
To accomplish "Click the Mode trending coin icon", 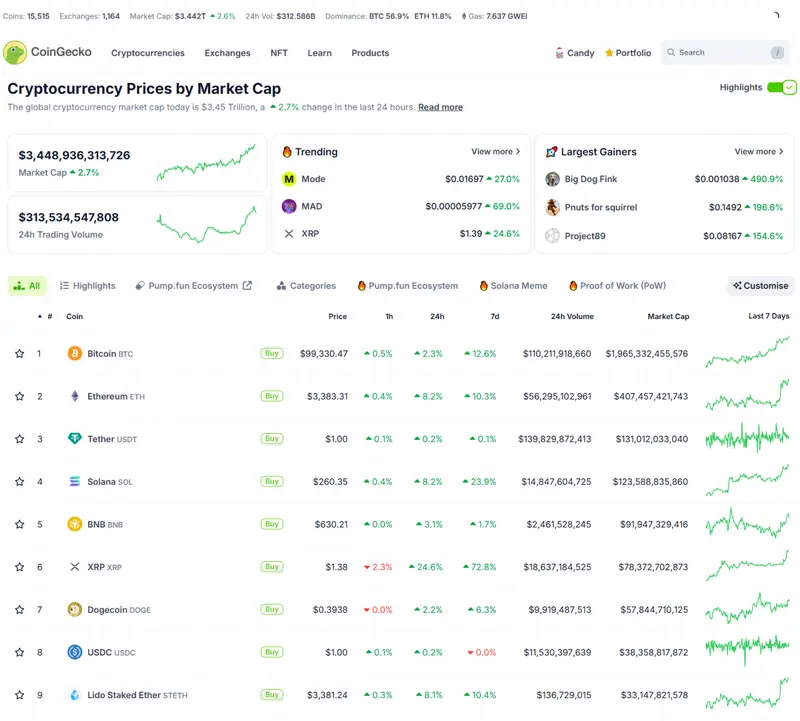I will [289, 179].
